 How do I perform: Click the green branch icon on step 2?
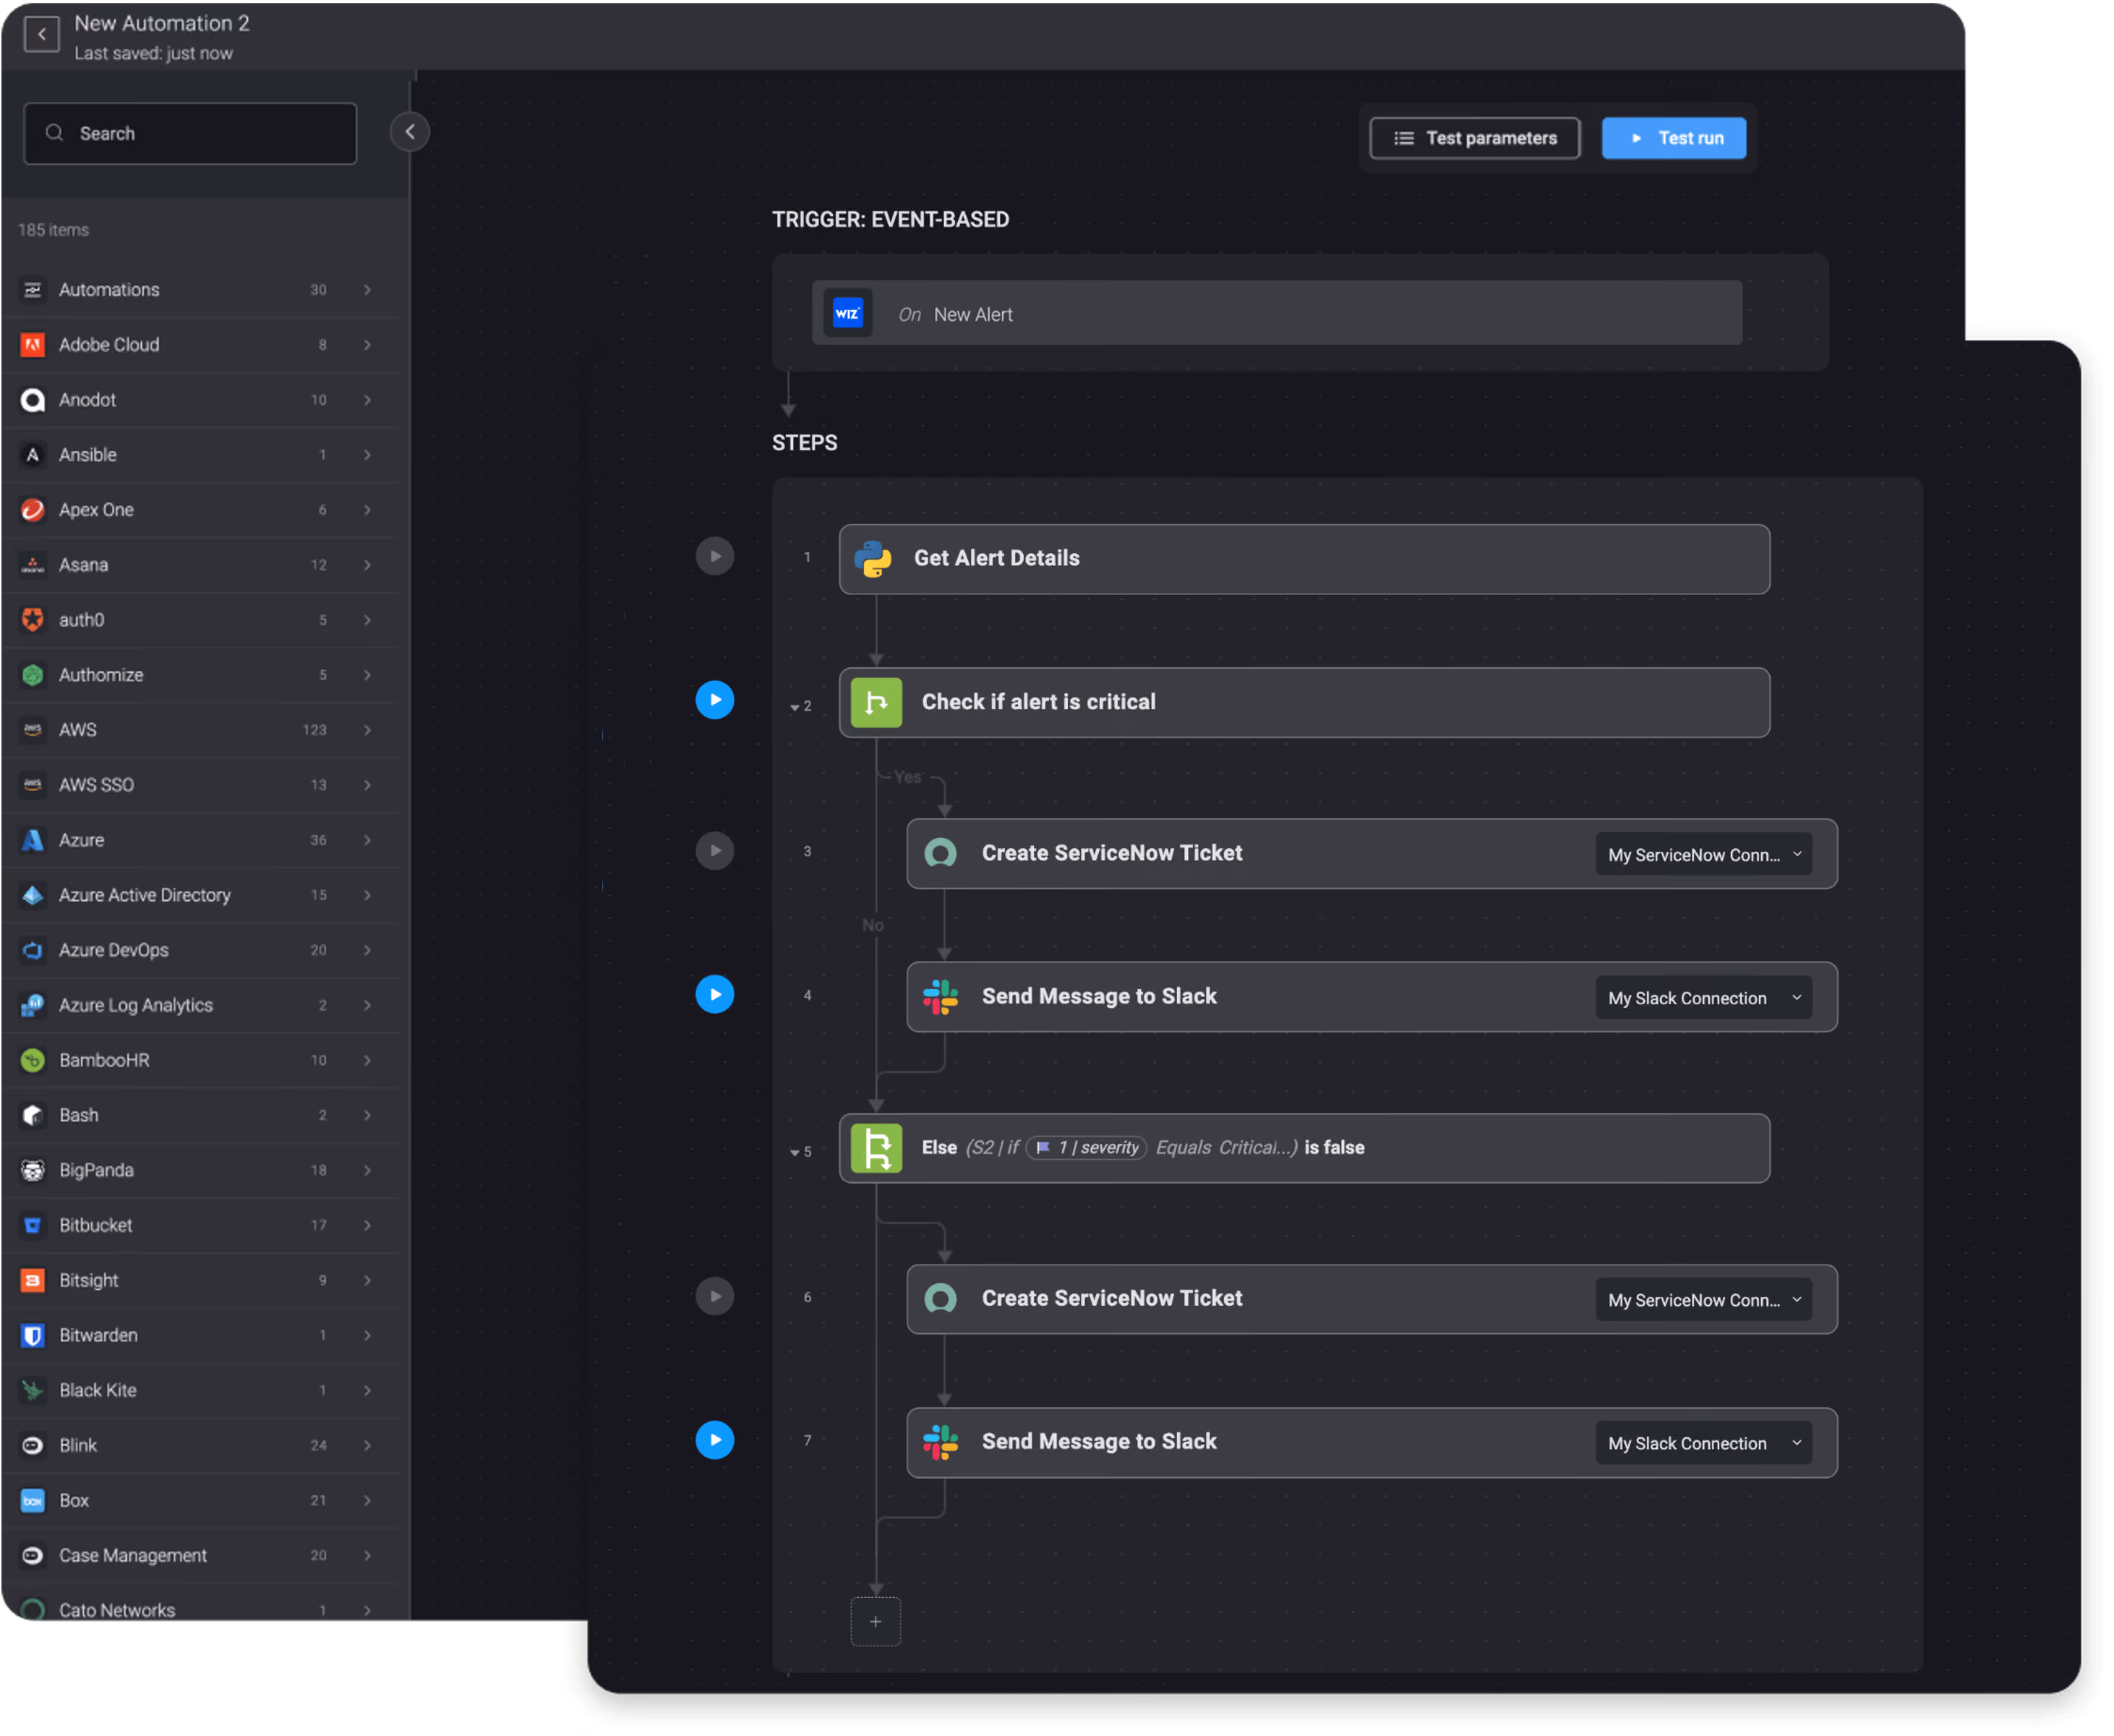[x=878, y=703]
